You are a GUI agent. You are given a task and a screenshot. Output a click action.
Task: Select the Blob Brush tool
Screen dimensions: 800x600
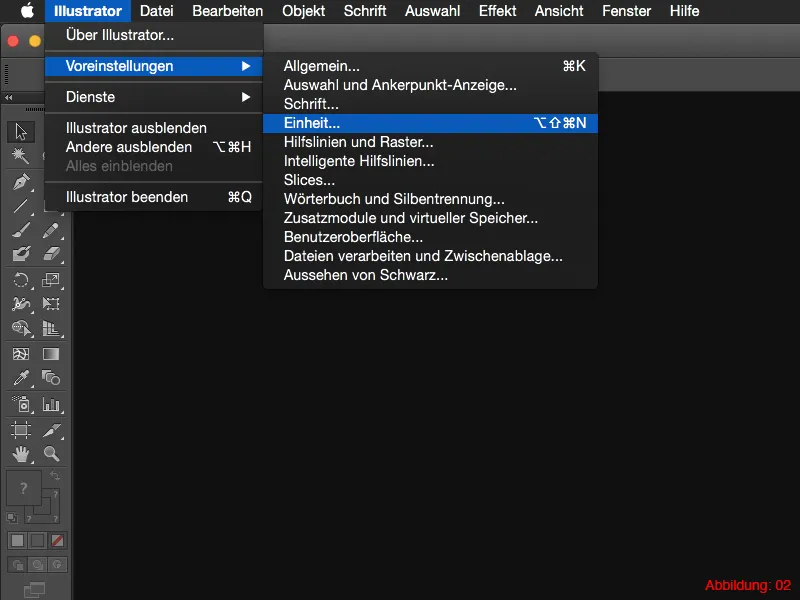pyautogui.click(x=21, y=254)
